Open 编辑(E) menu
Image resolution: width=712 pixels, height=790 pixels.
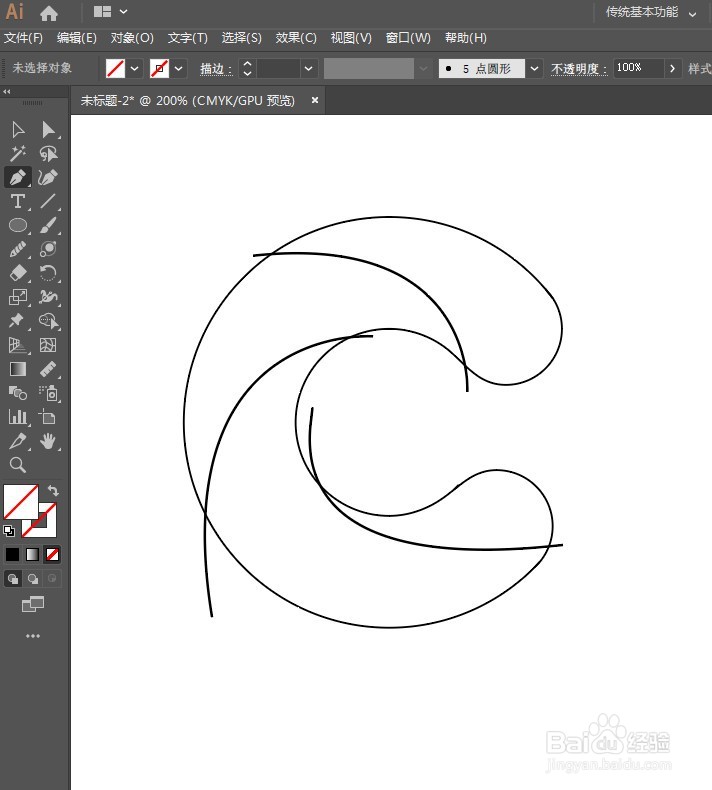click(77, 38)
